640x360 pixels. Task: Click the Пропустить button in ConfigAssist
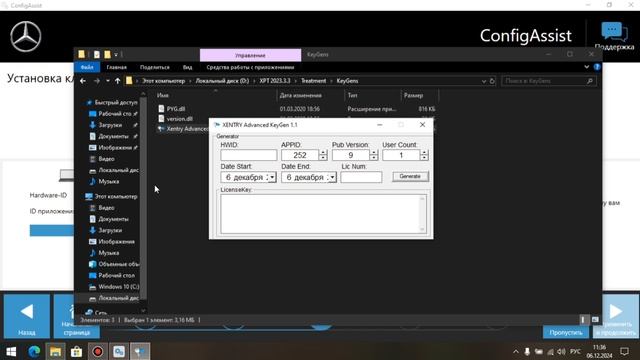(x=566, y=332)
